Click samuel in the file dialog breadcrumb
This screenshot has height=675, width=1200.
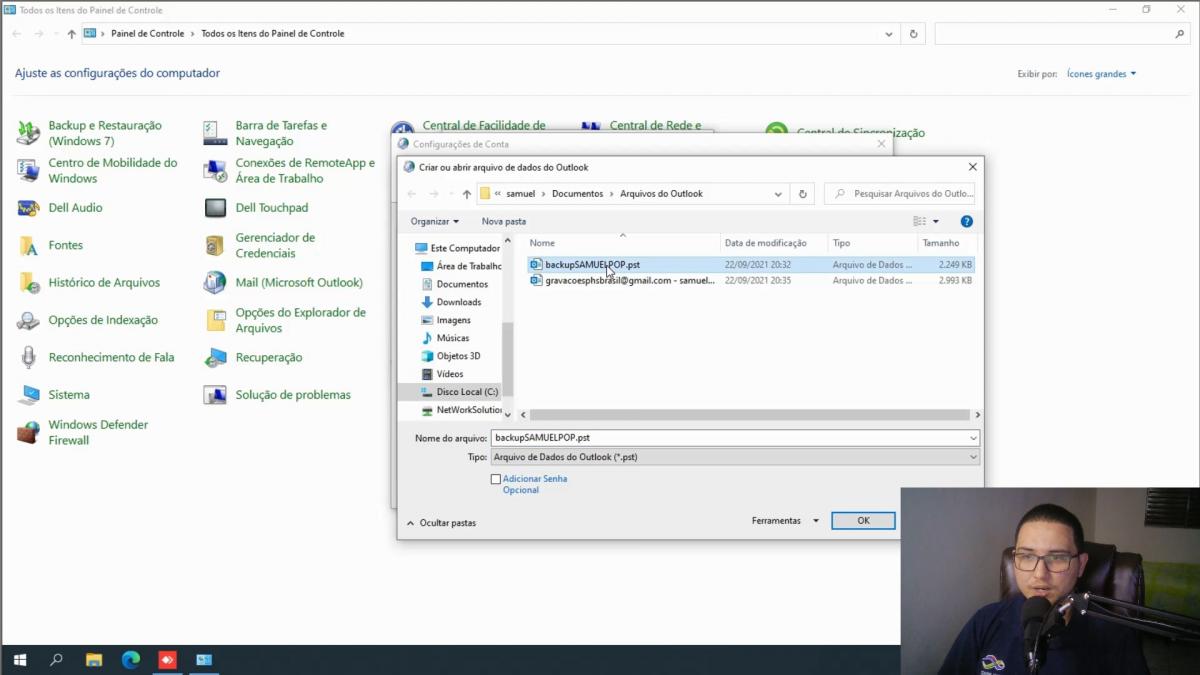(521, 194)
